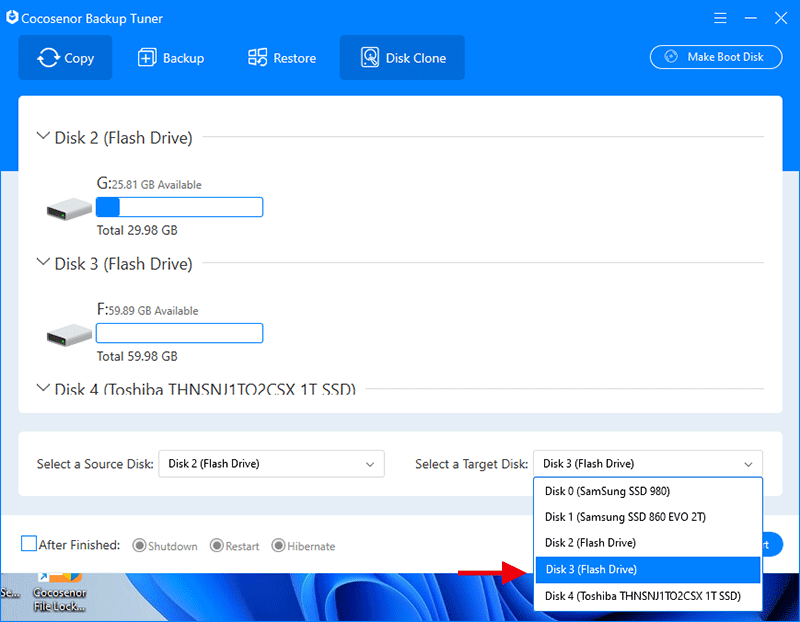Click the Restore tab's icon

tap(258, 58)
